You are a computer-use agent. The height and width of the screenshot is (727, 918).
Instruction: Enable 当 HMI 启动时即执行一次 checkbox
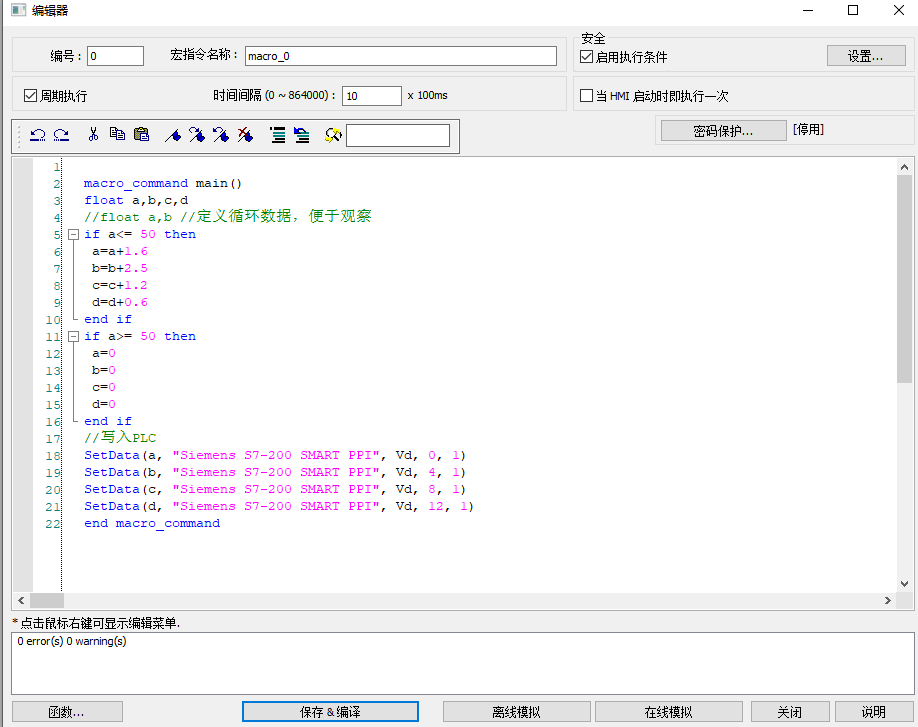click(x=587, y=96)
